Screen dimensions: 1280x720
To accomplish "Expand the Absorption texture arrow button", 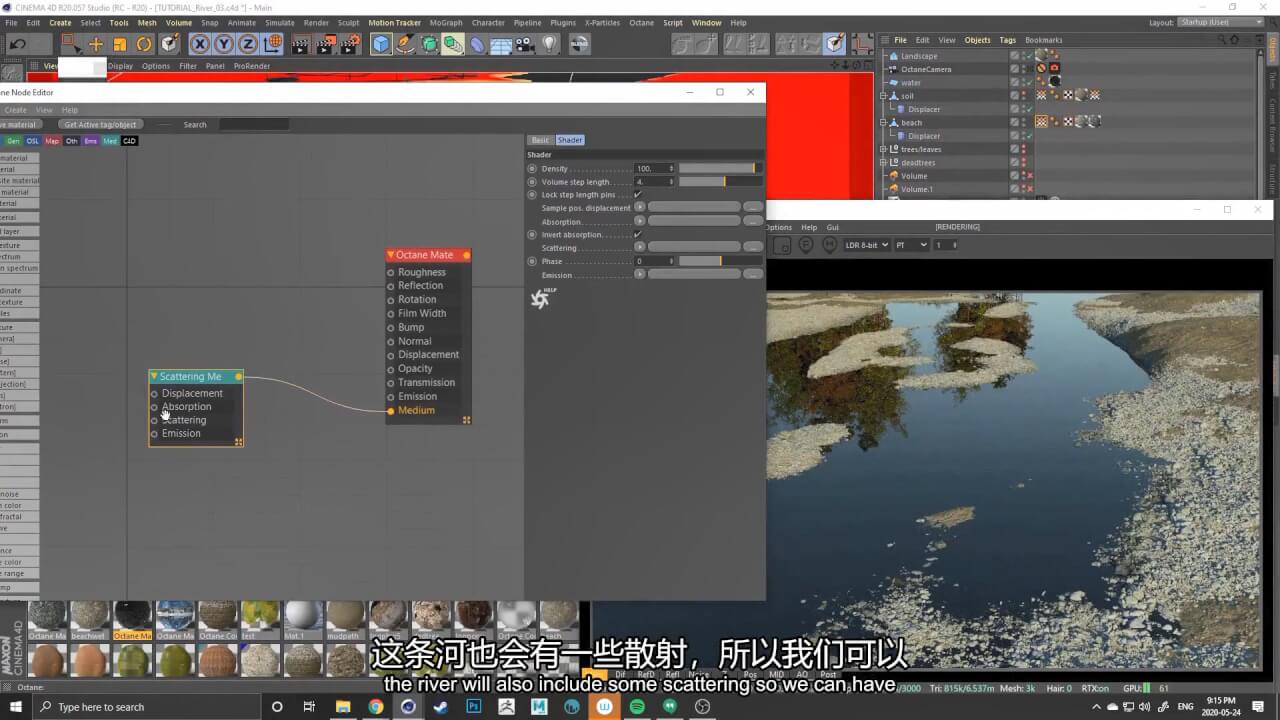I will pos(640,221).
